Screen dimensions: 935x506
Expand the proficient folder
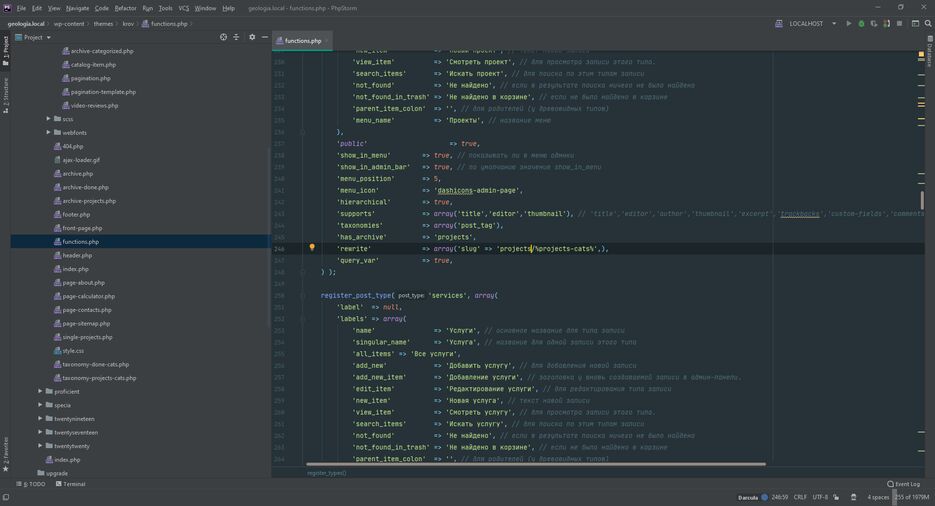click(x=40, y=392)
